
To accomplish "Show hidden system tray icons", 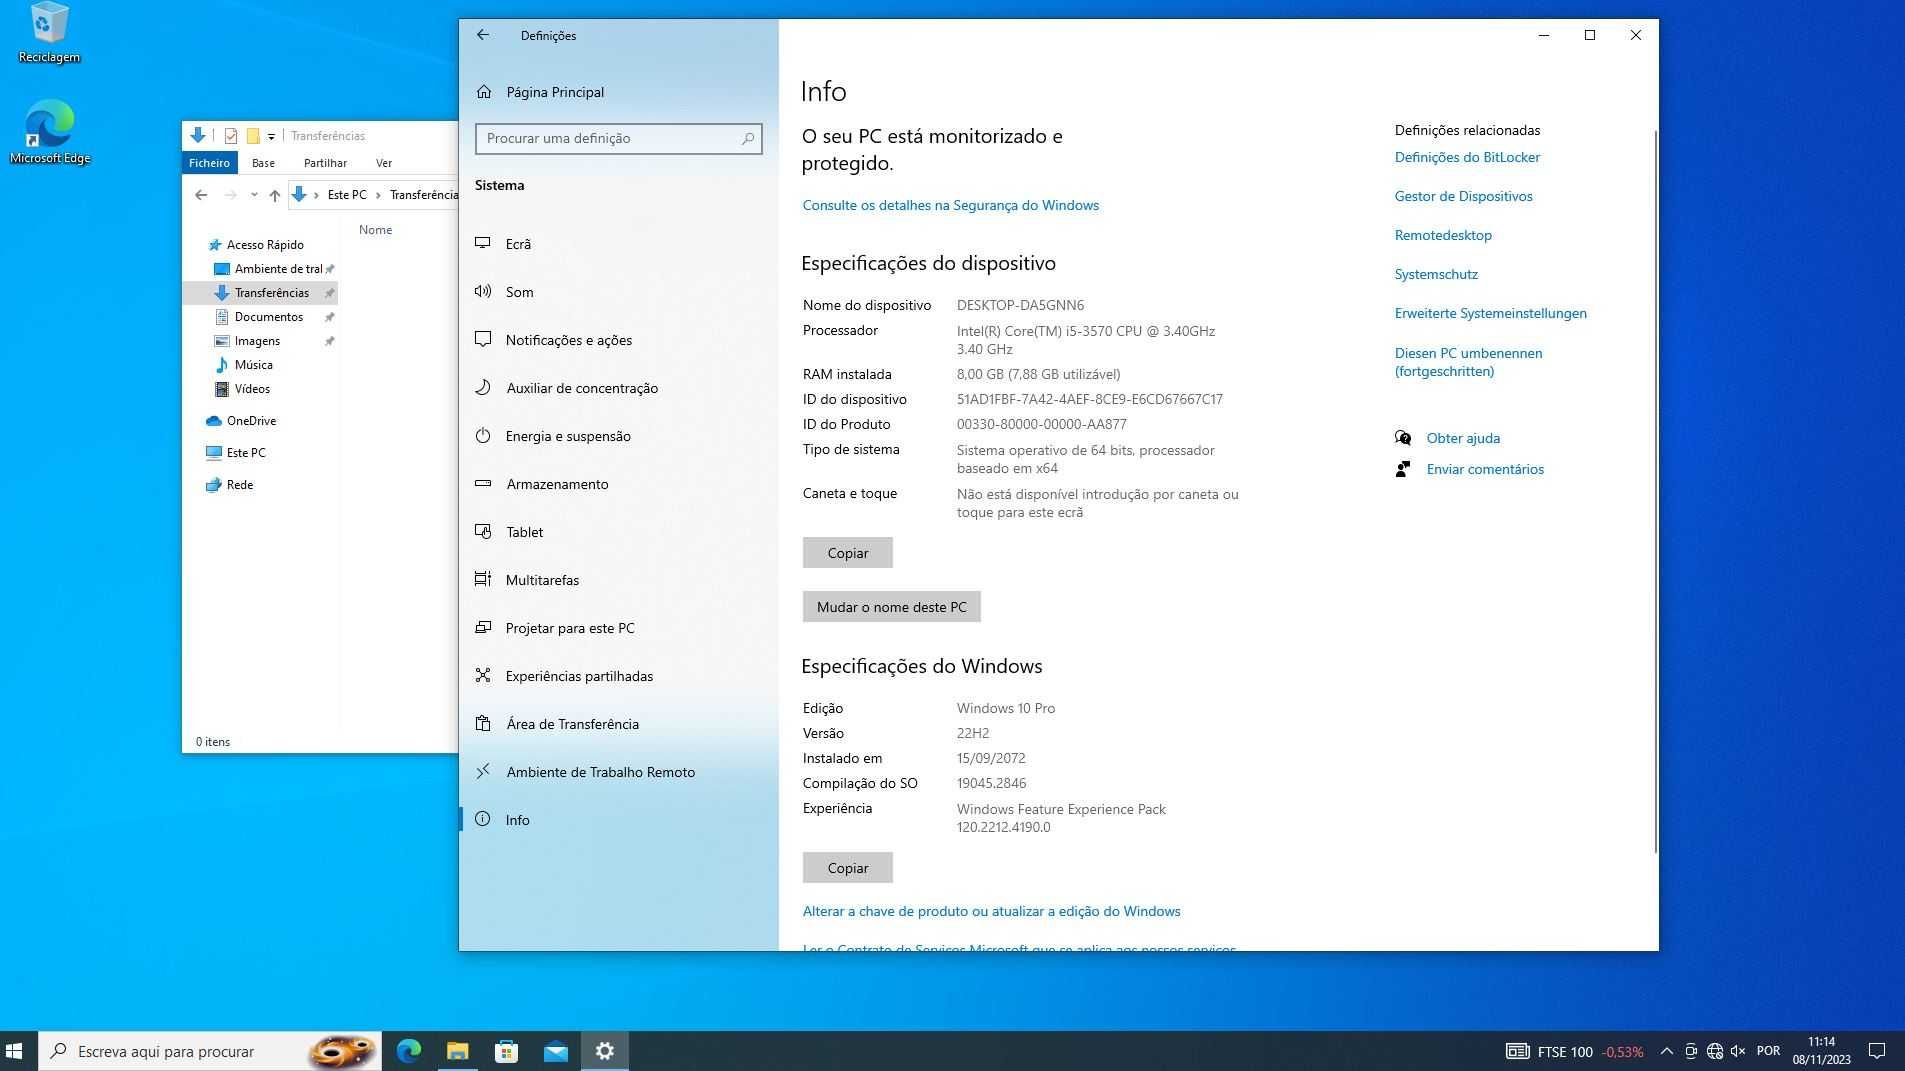I will tap(1666, 1051).
